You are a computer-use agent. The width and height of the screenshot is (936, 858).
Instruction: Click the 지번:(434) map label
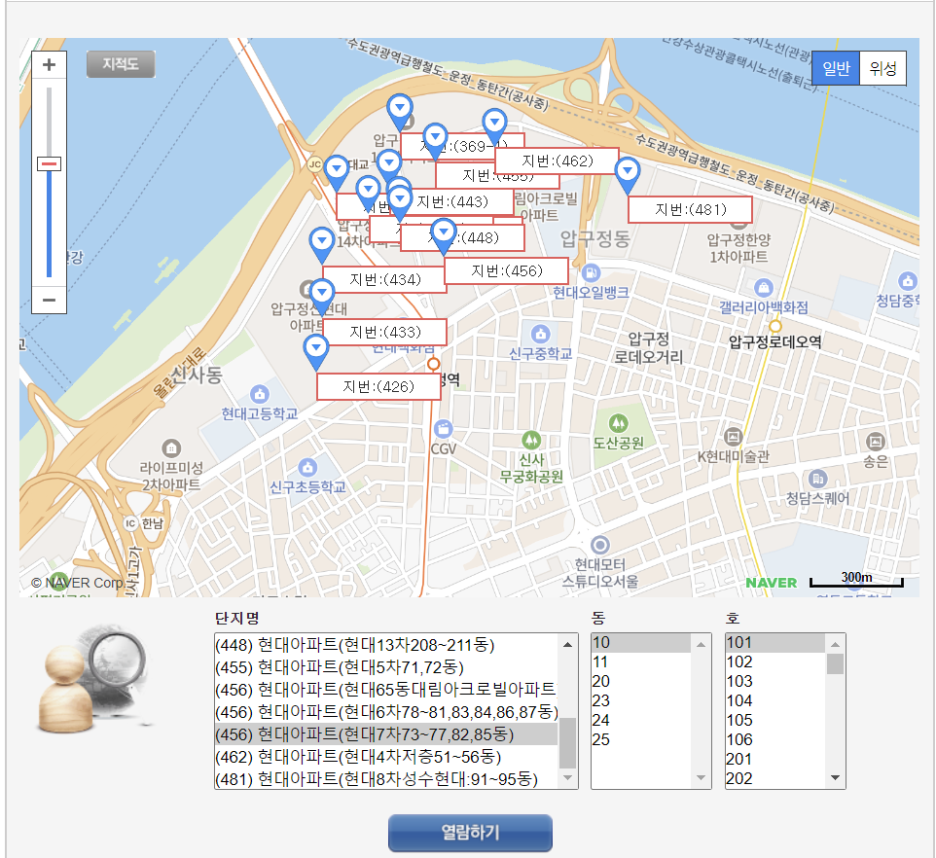pos(384,279)
